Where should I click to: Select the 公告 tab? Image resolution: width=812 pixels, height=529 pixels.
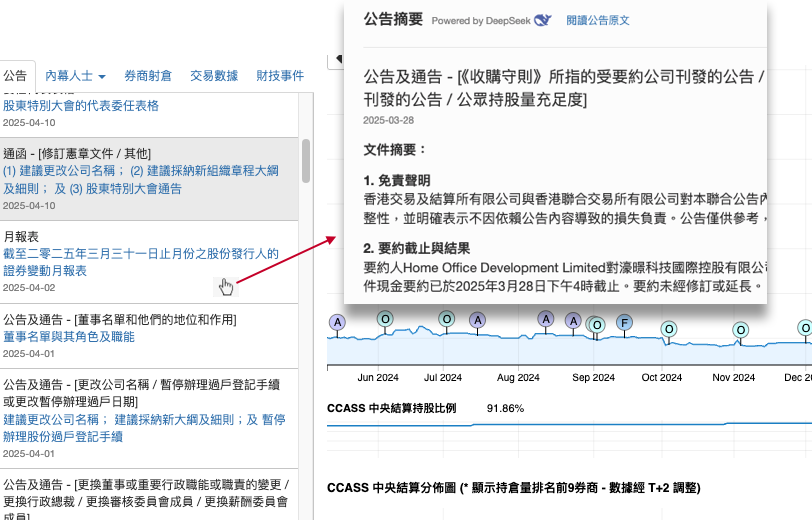click(x=15, y=76)
